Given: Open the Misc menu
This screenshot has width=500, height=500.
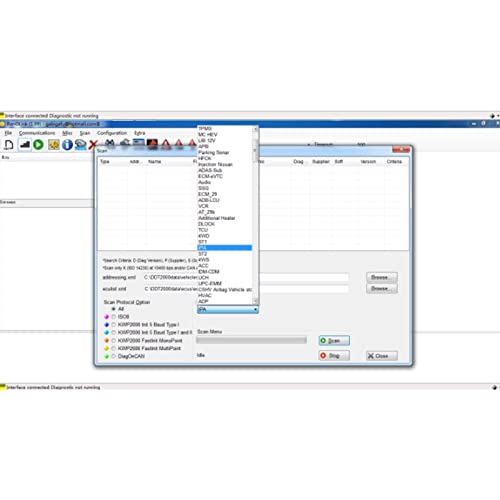Looking at the screenshot, I should (x=67, y=133).
